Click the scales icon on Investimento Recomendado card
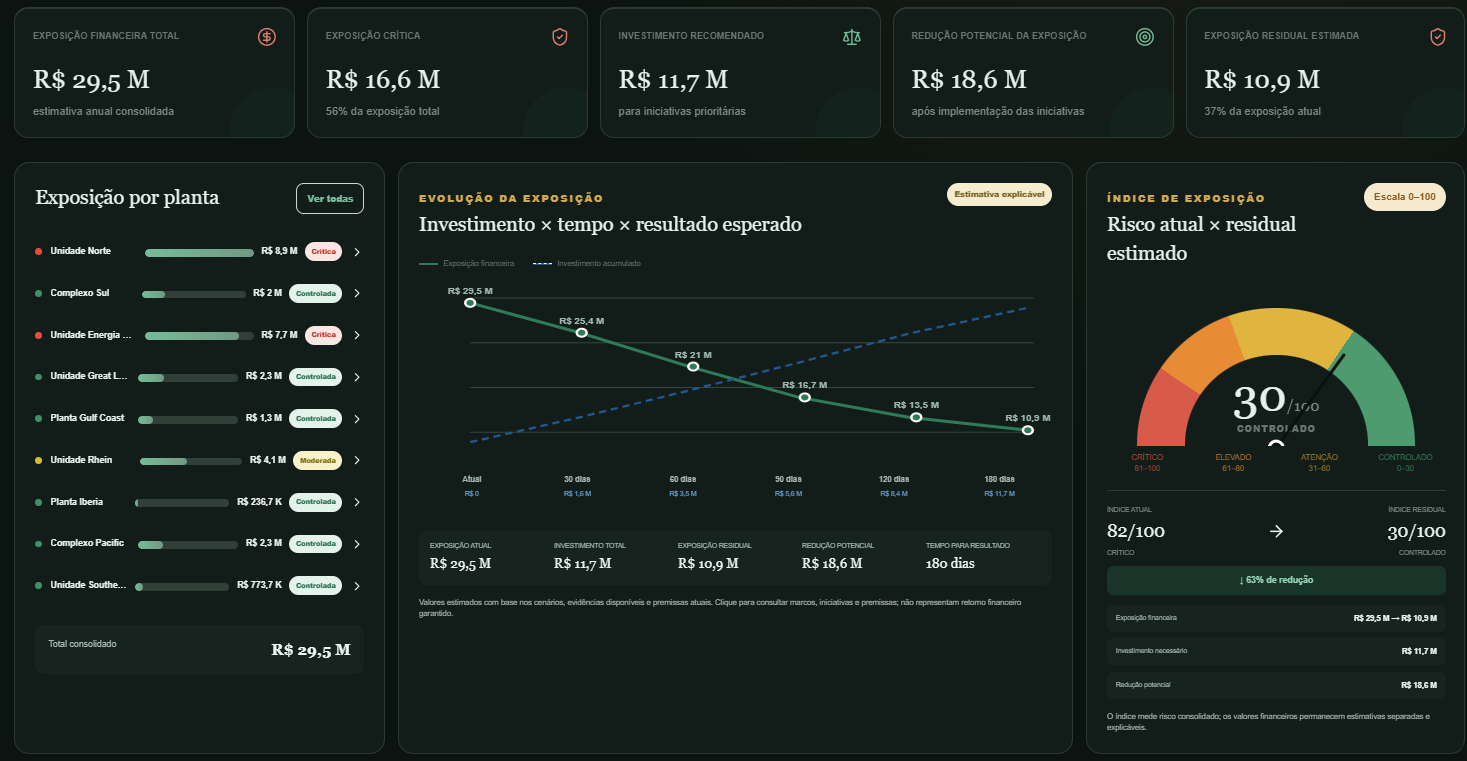This screenshot has height=761, width=1467. pyautogui.click(x=852, y=37)
